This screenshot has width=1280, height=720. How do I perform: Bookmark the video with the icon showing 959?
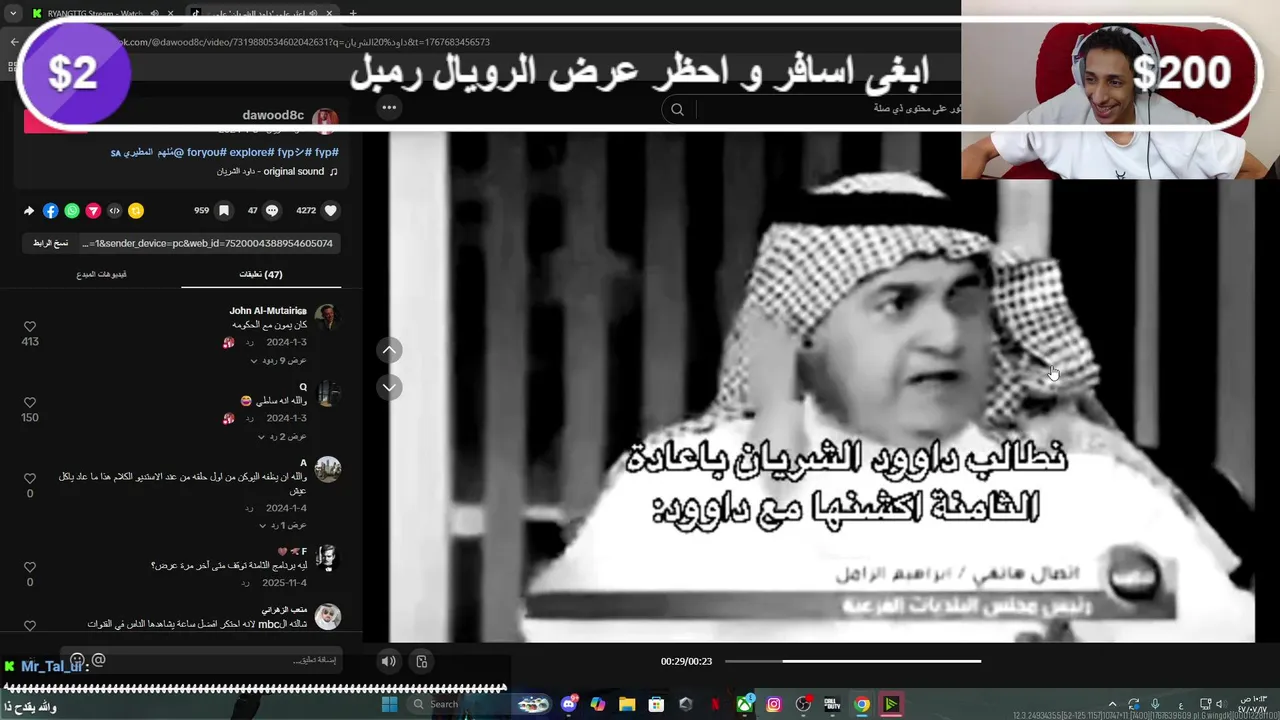pos(224,211)
